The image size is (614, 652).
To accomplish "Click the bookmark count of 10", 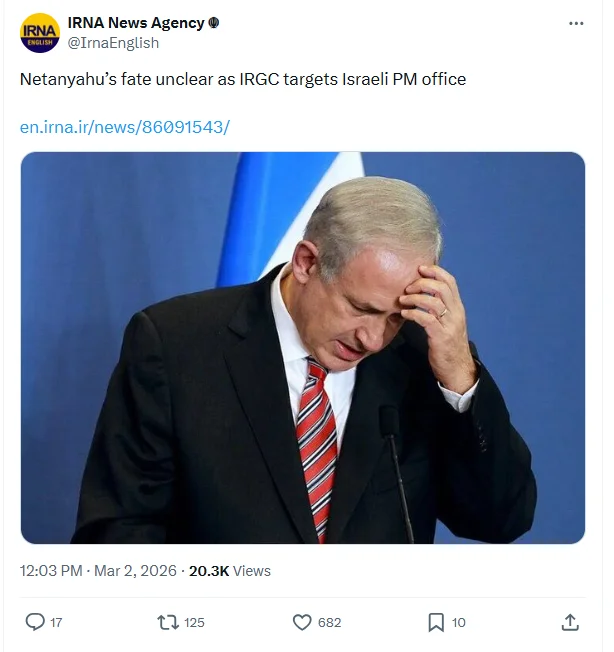I will [458, 622].
